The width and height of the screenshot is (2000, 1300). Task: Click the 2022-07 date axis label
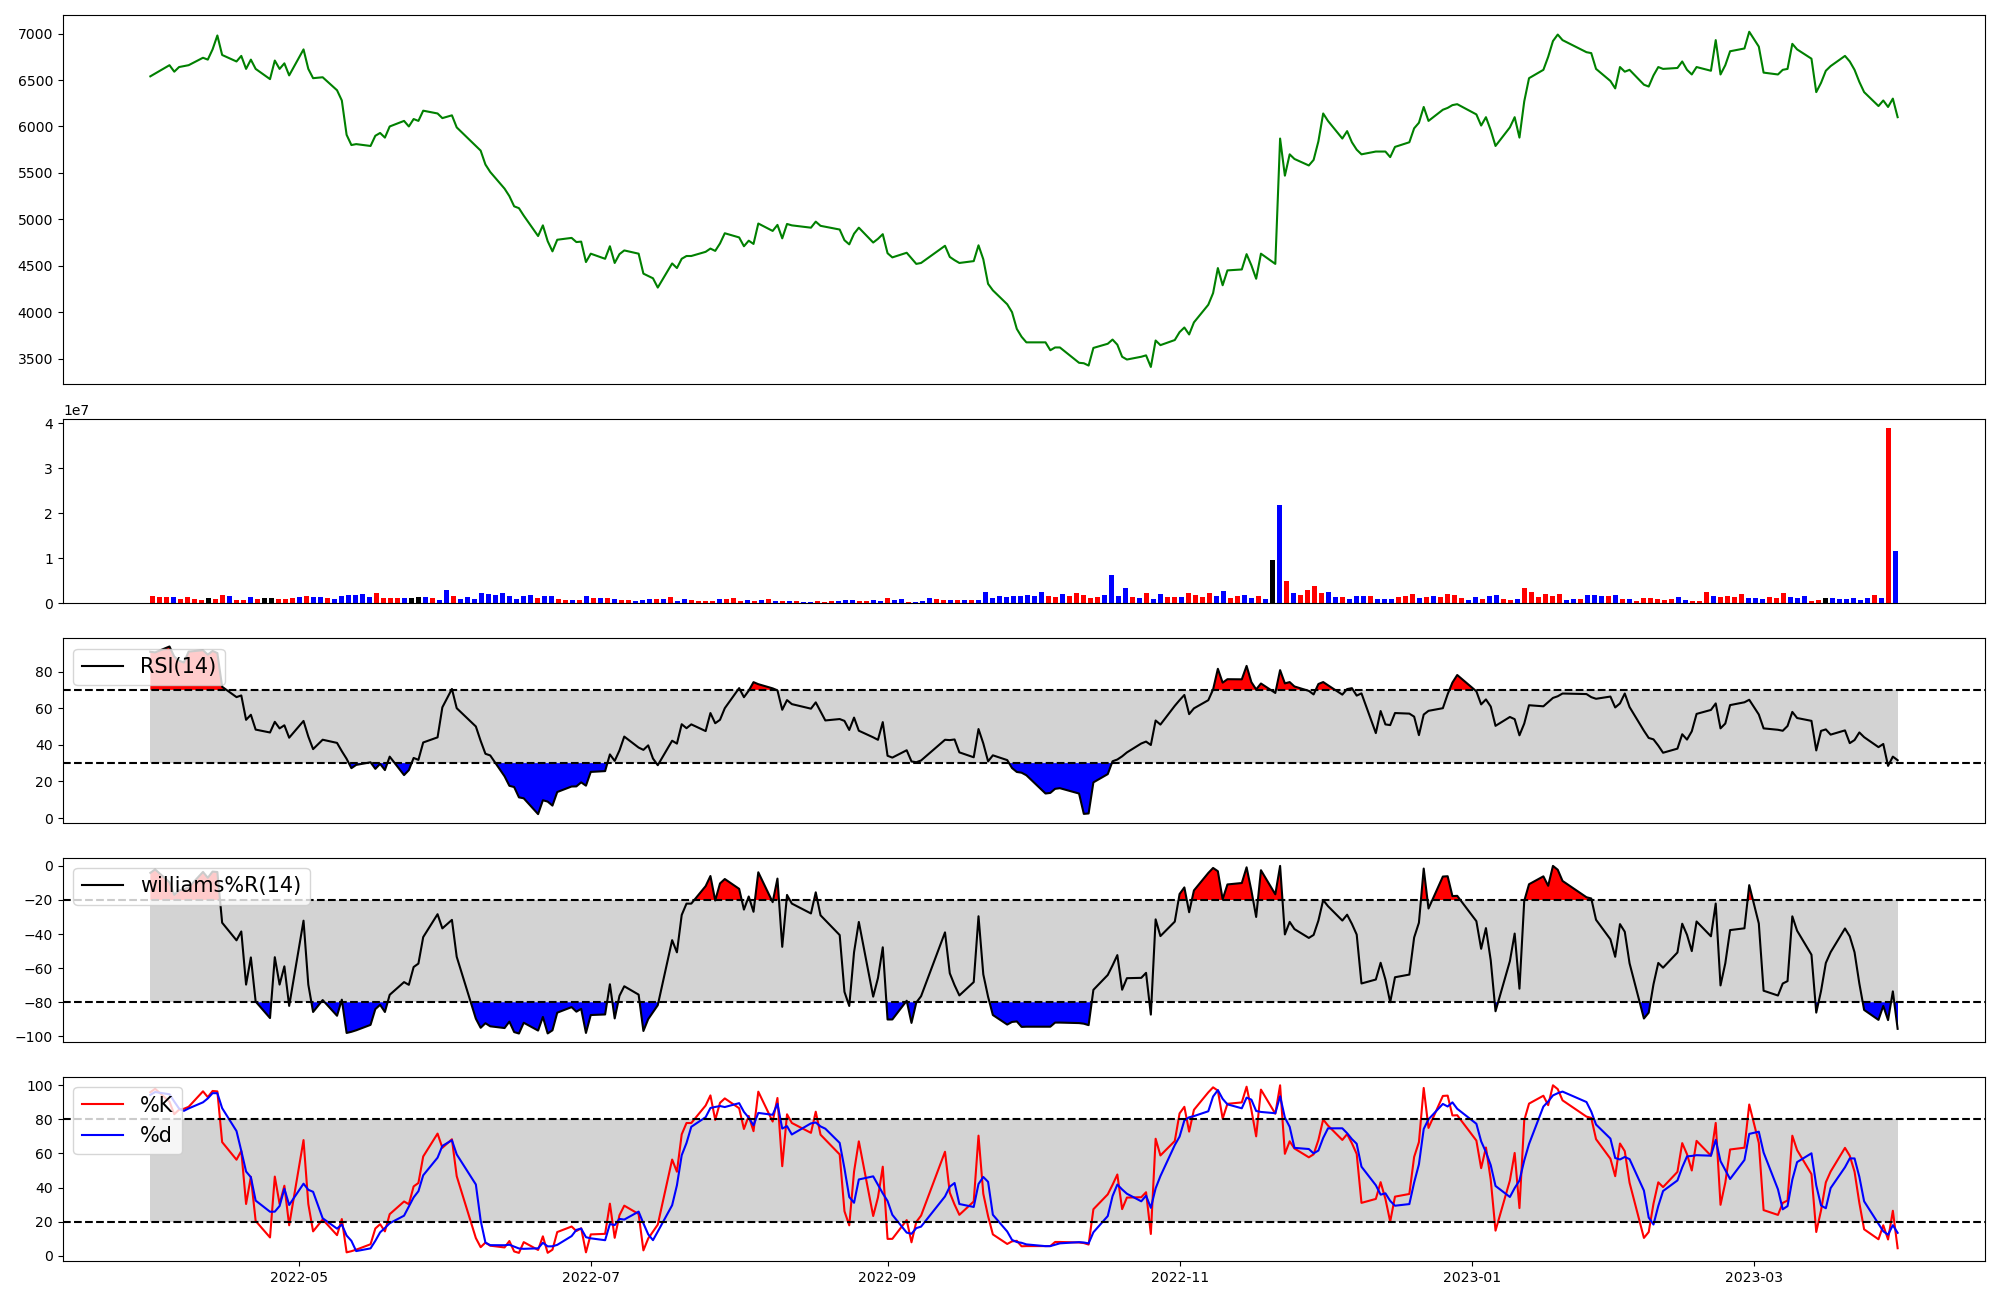[592, 1277]
